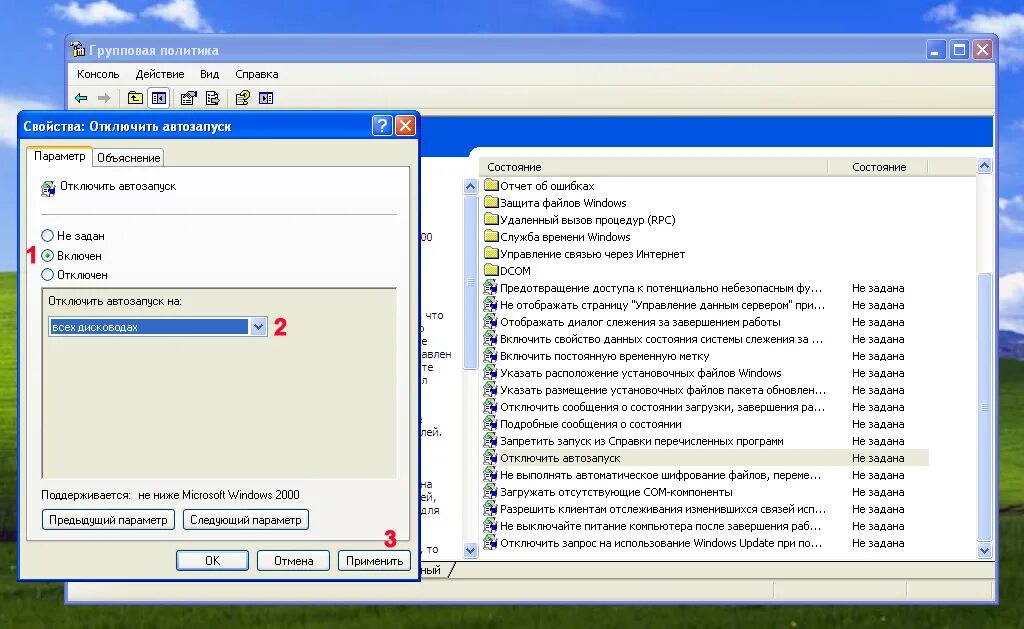1024x629 pixels.
Task: Select the Указать размещение установочных файлов пакета row
Action: tap(705, 389)
